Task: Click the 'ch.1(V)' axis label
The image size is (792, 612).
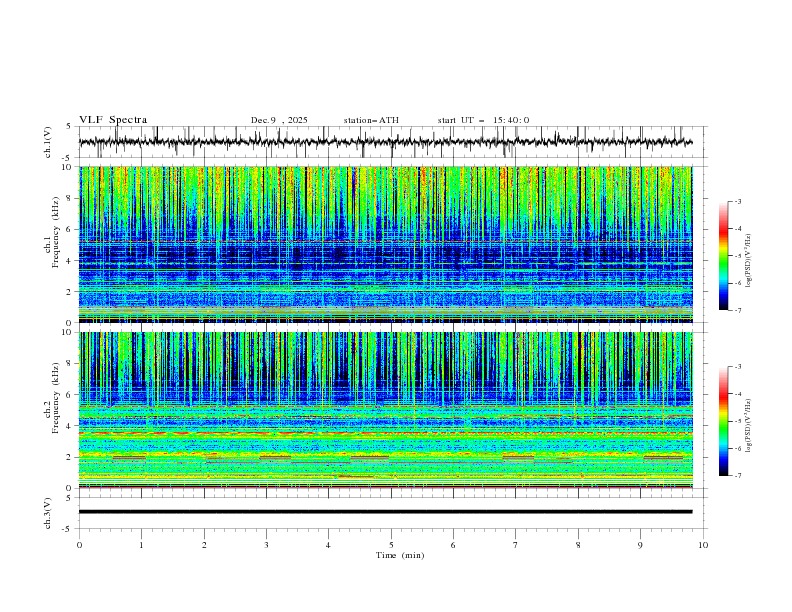Action: [48, 142]
